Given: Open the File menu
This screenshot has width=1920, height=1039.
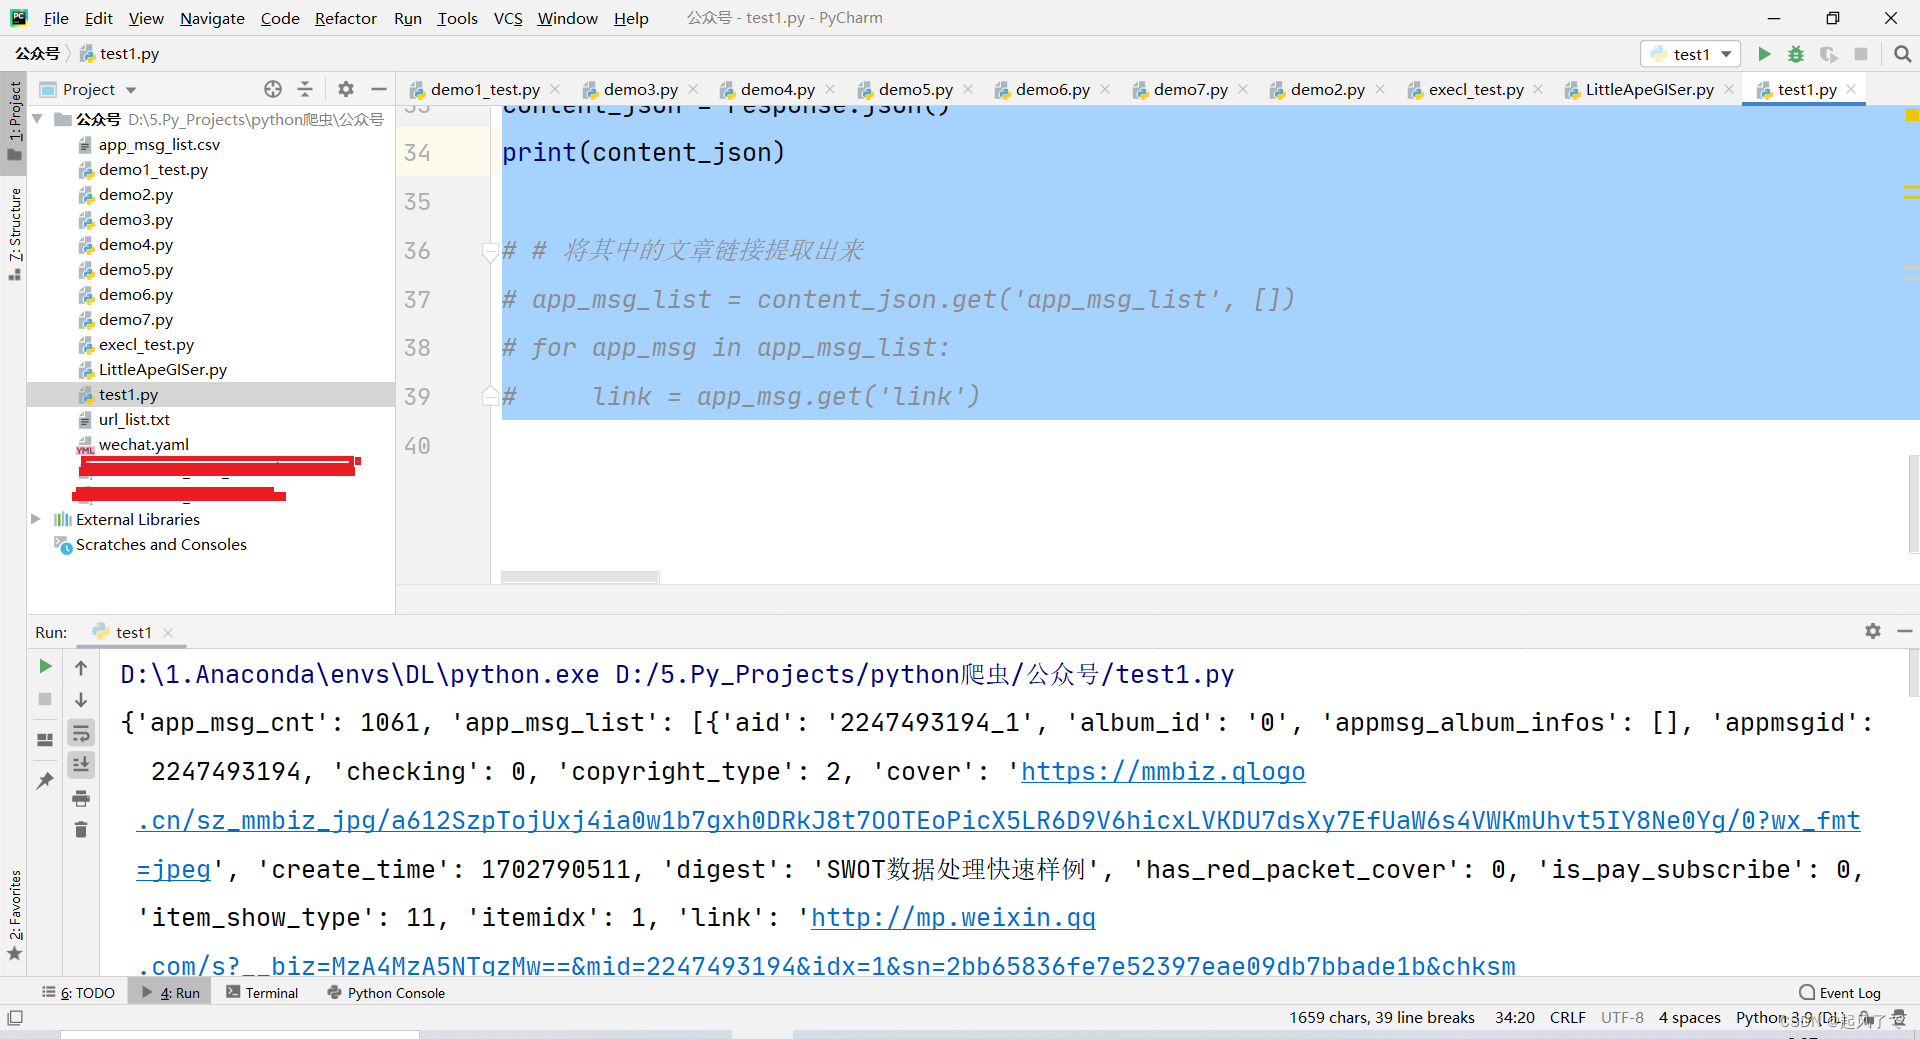Looking at the screenshot, I should click(x=56, y=18).
